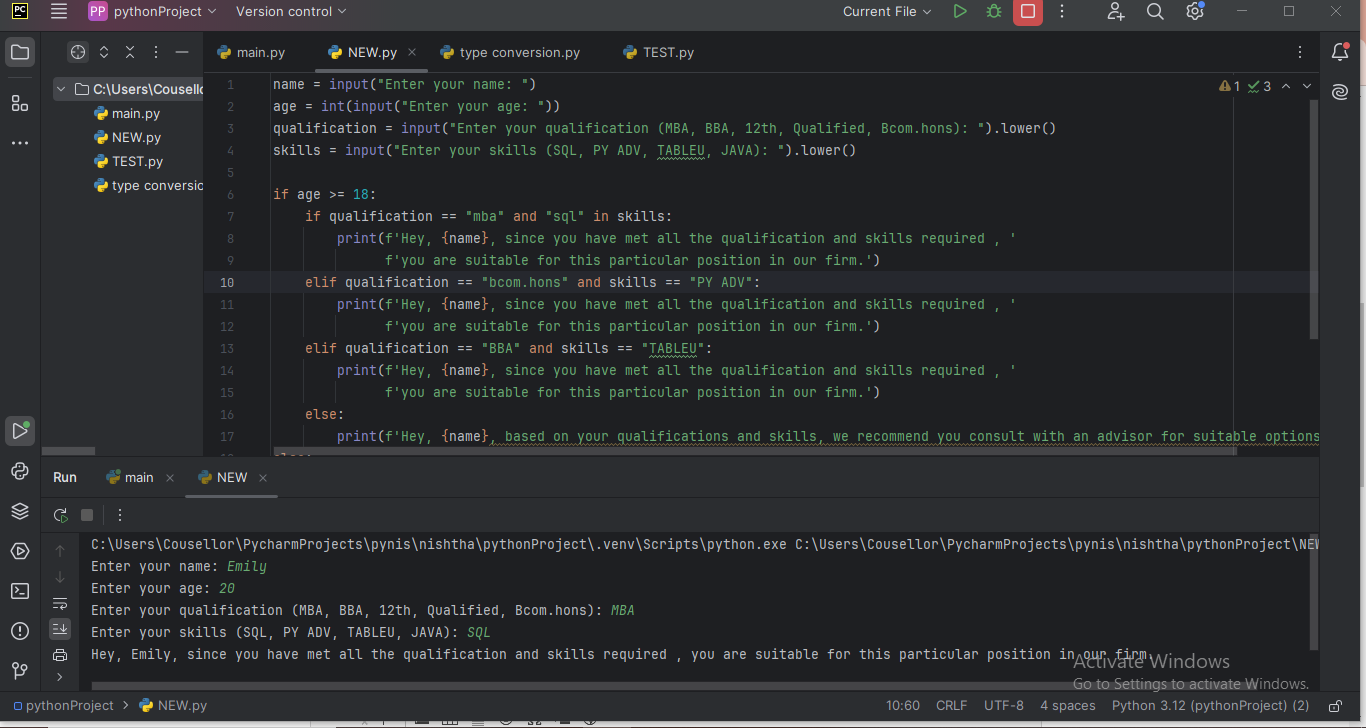The image size is (1366, 728).
Task: Open the pythonProject project dropdown
Action: click(x=152, y=12)
